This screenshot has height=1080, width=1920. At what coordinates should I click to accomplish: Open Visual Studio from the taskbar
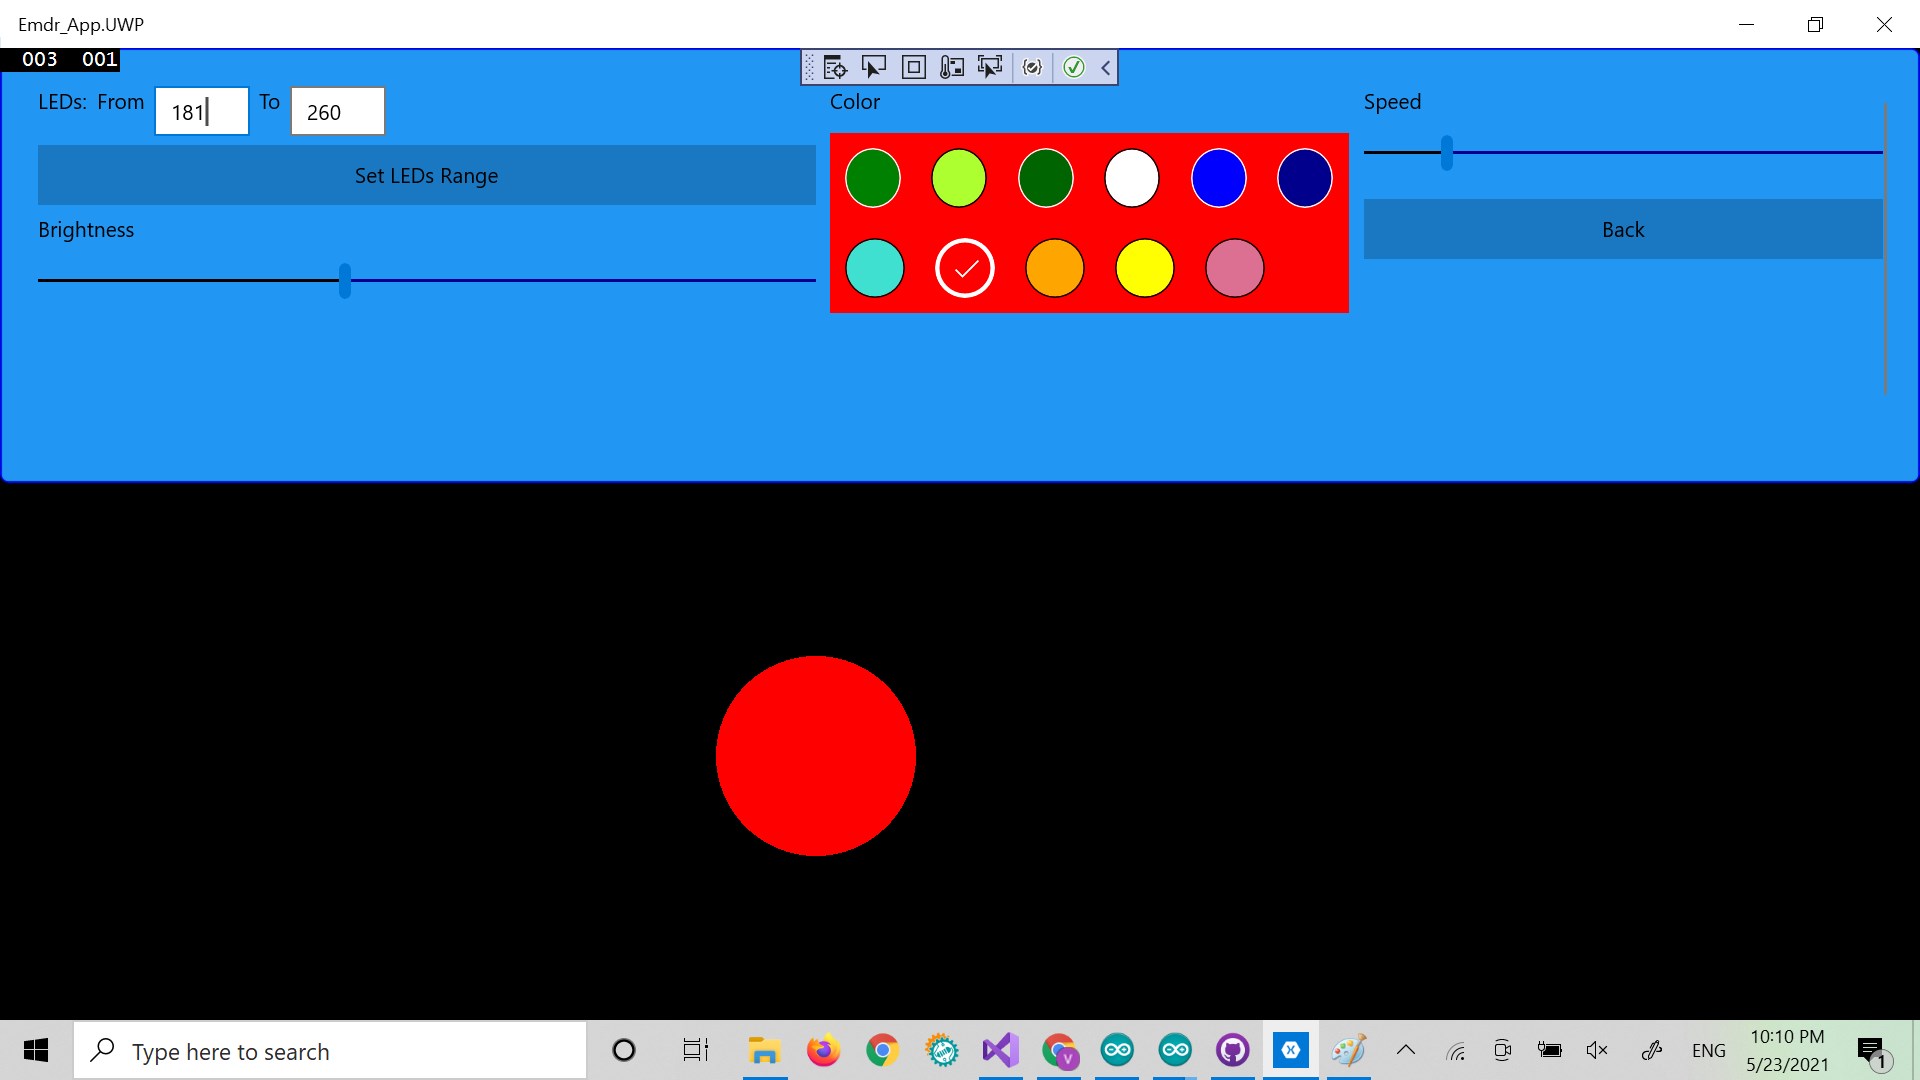point(1001,1050)
